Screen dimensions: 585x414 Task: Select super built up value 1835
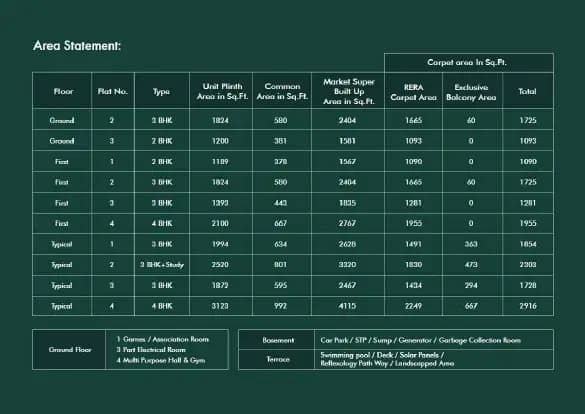347,203
